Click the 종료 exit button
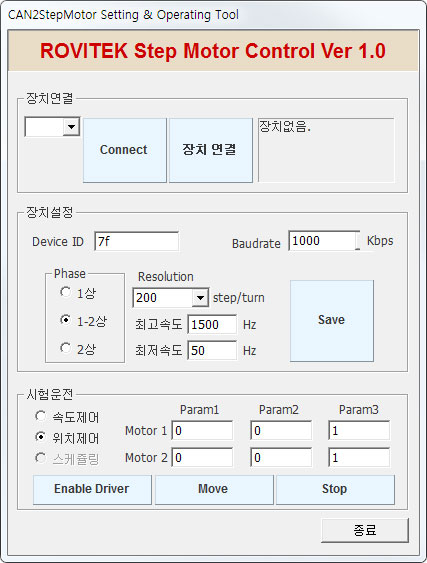Viewport: 427px width, 563px height. point(365,530)
